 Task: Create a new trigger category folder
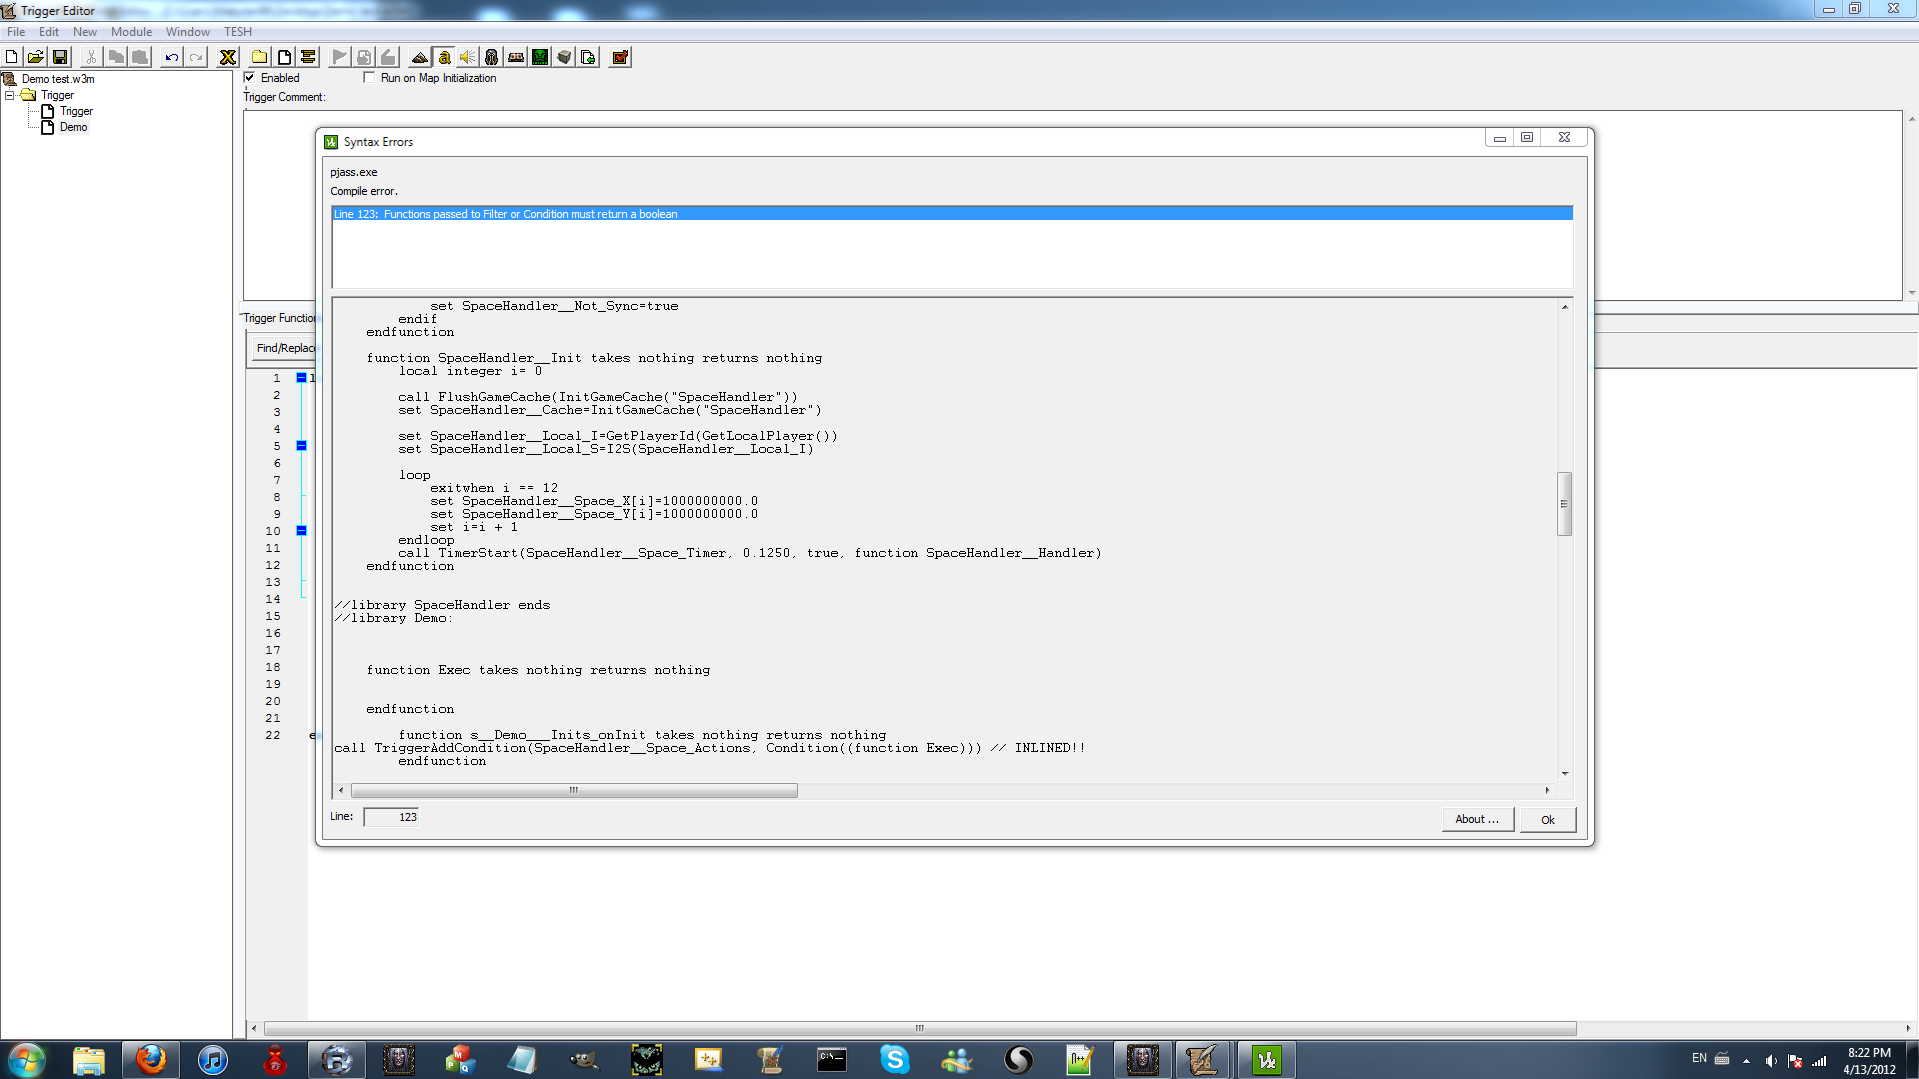point(260,57)
